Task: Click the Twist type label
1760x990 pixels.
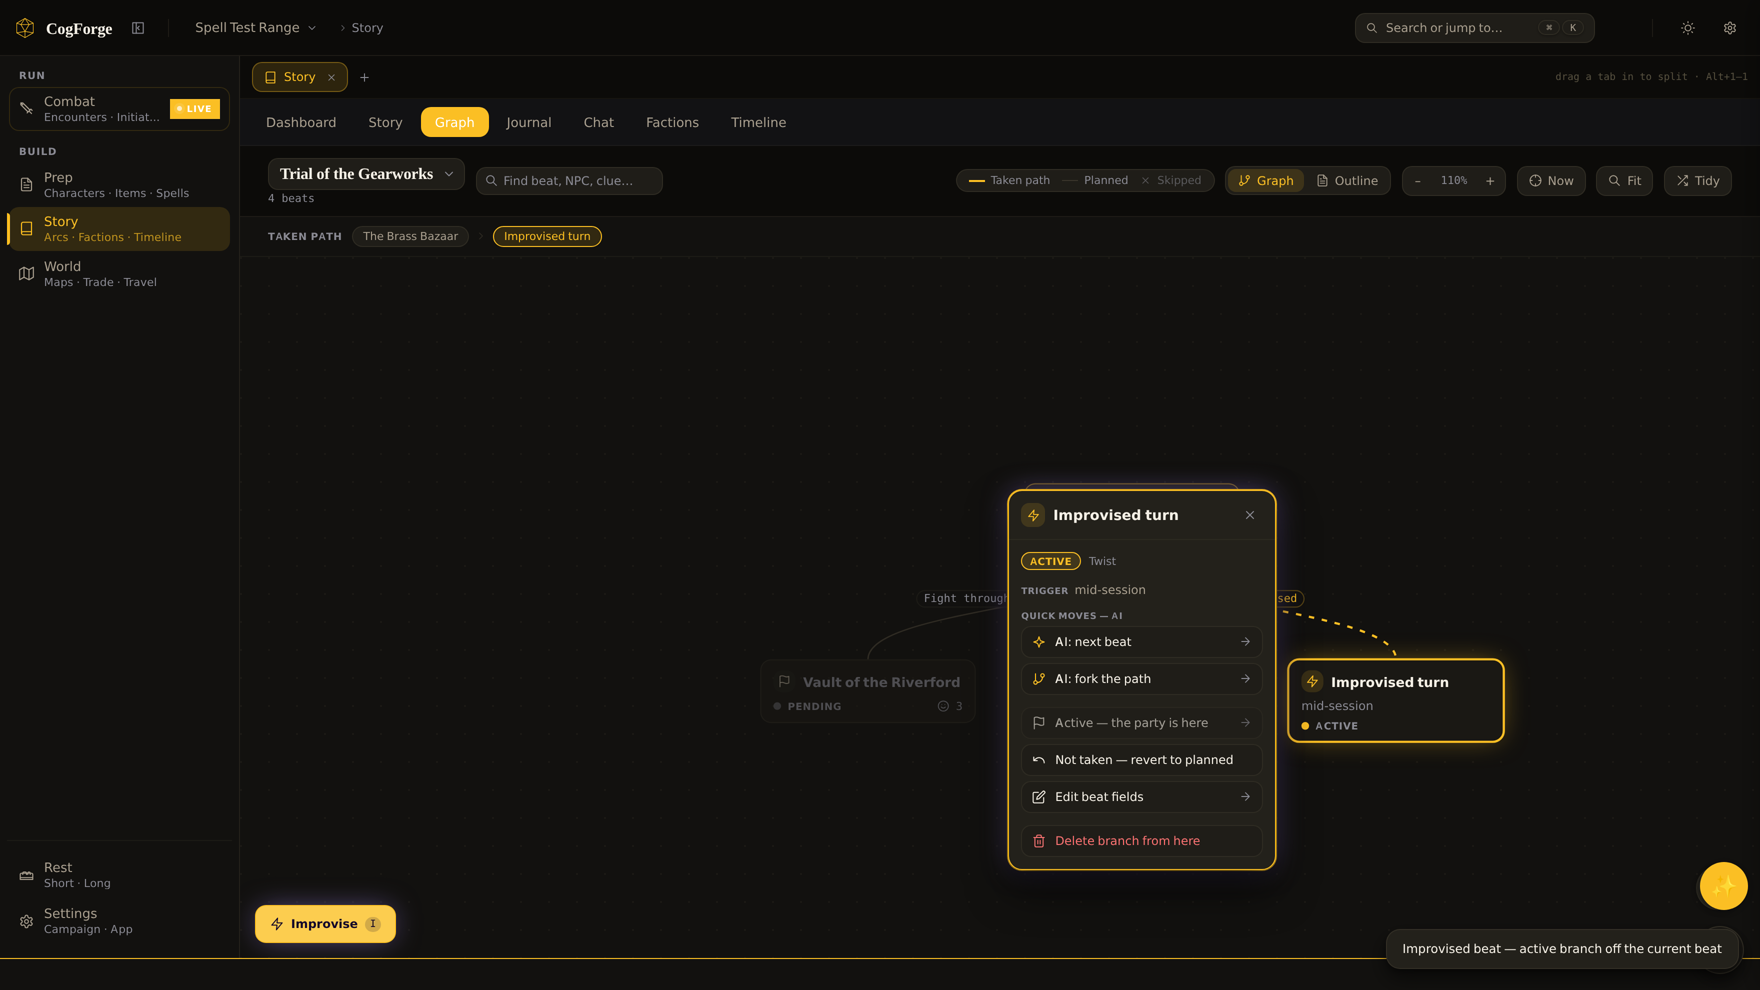Action: point(1102,562)
